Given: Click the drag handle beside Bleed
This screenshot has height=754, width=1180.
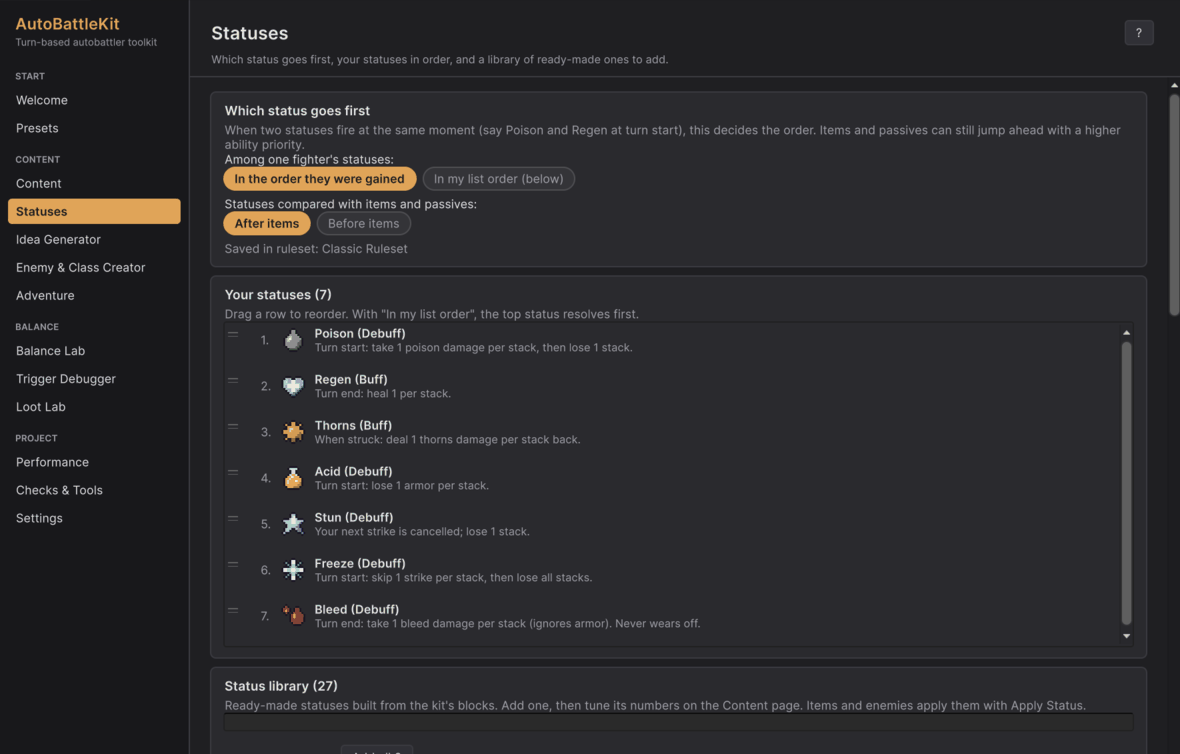Looking at the screenshot, I should [x=233, y=610].
